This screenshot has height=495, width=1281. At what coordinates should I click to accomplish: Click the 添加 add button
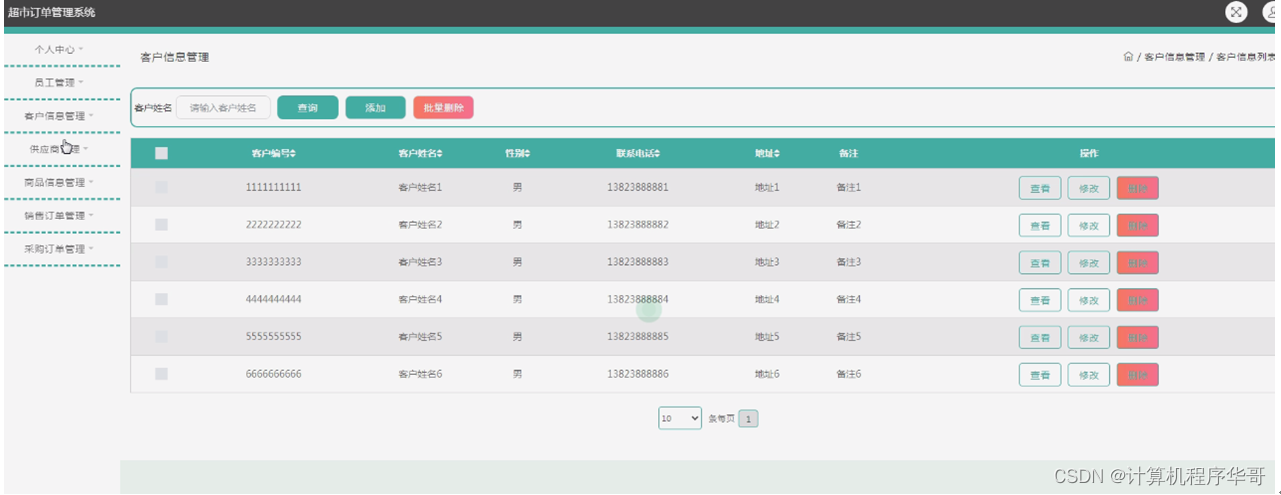click(375, 108)
